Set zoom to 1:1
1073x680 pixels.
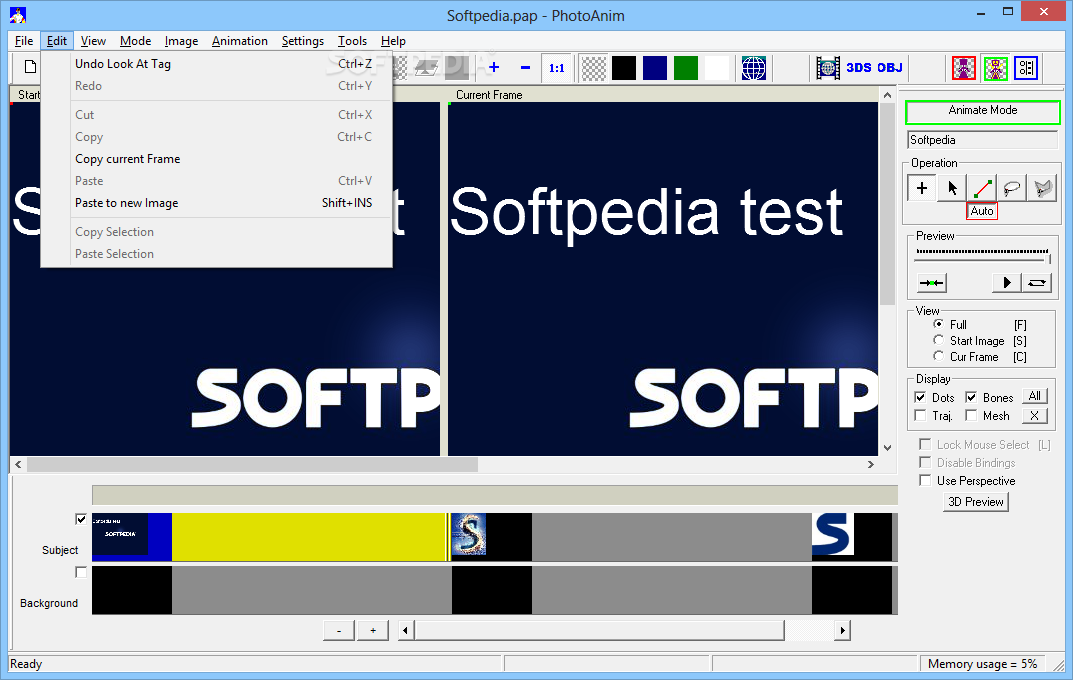click(556, 68)
